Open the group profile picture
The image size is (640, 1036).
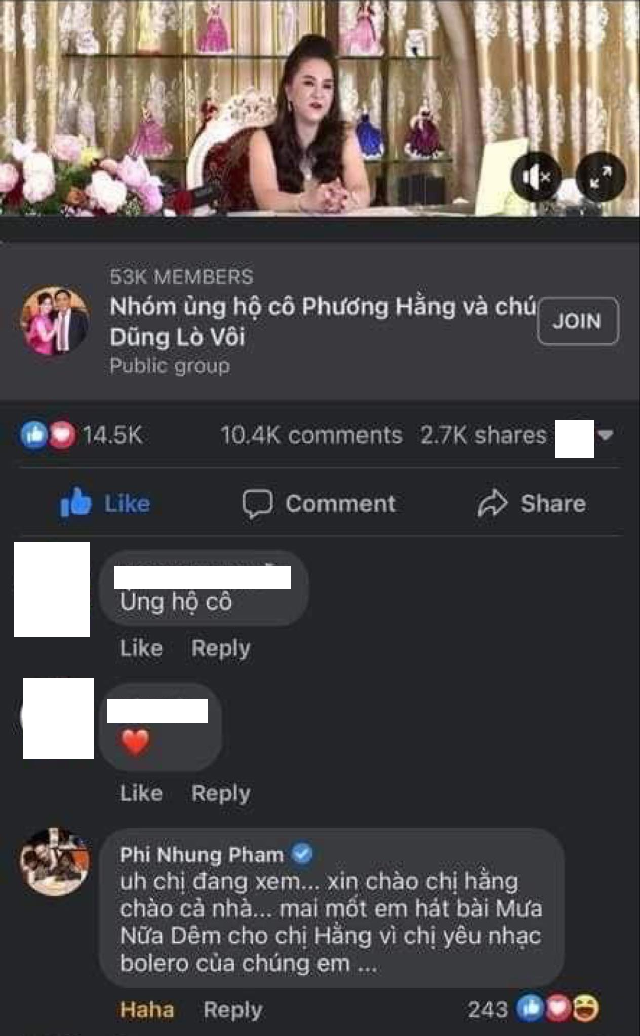55,321
